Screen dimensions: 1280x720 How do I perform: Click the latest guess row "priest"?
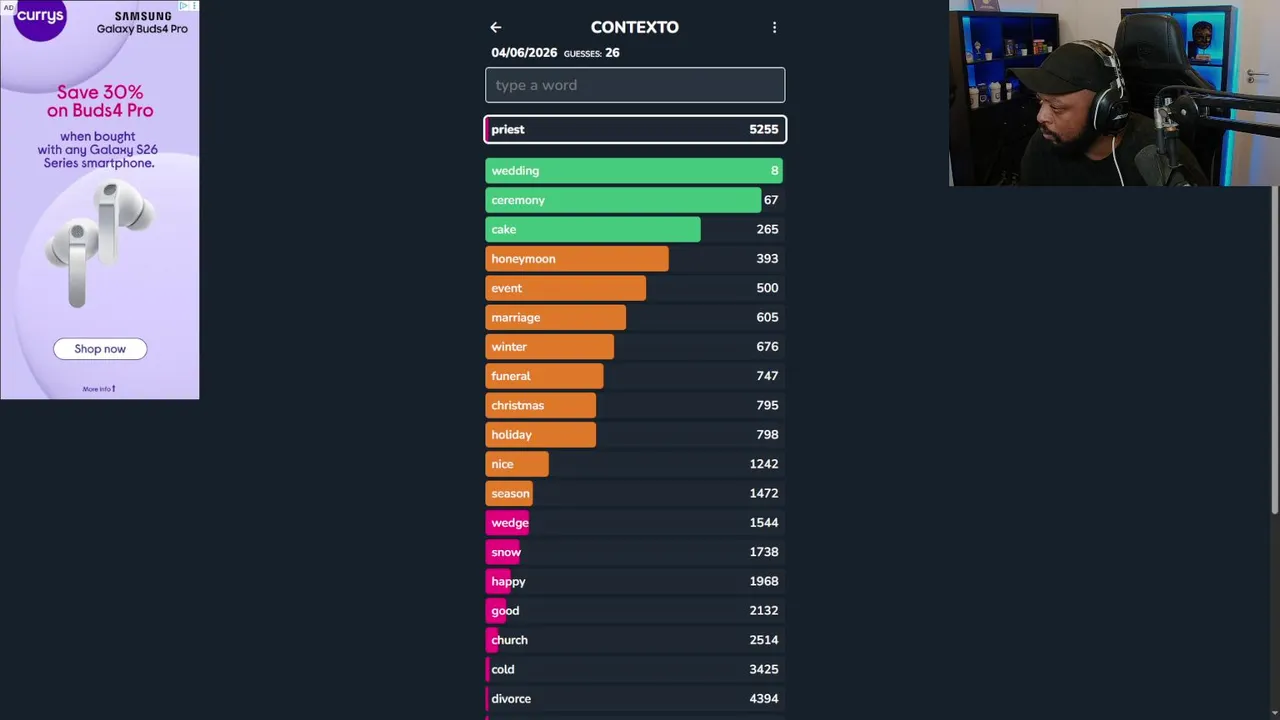(635, 129)
